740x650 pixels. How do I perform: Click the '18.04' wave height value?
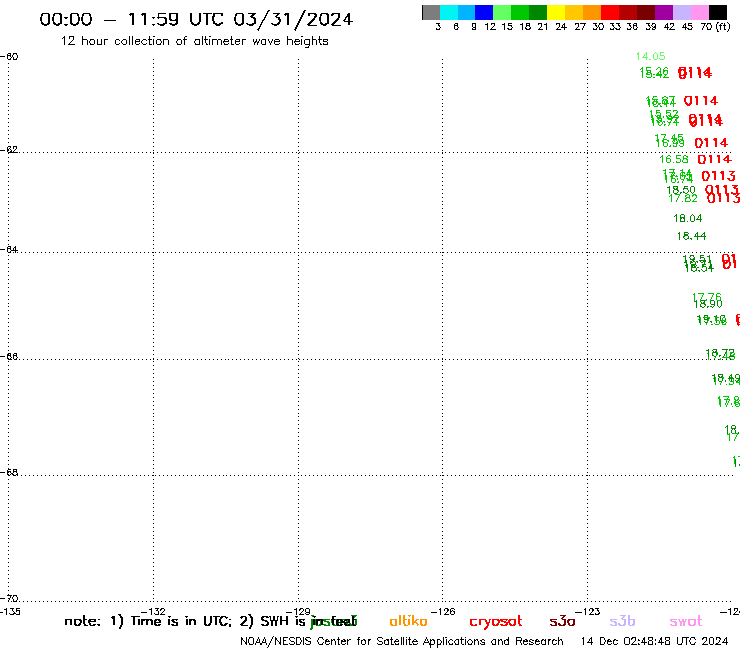[x=687, y=218]
